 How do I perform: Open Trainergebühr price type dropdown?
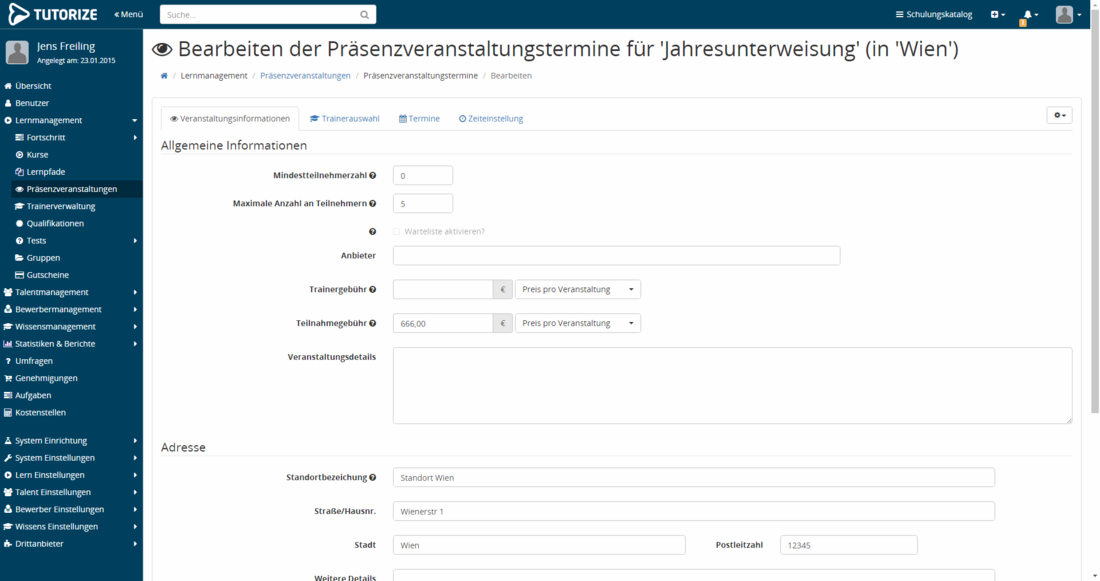577,289
